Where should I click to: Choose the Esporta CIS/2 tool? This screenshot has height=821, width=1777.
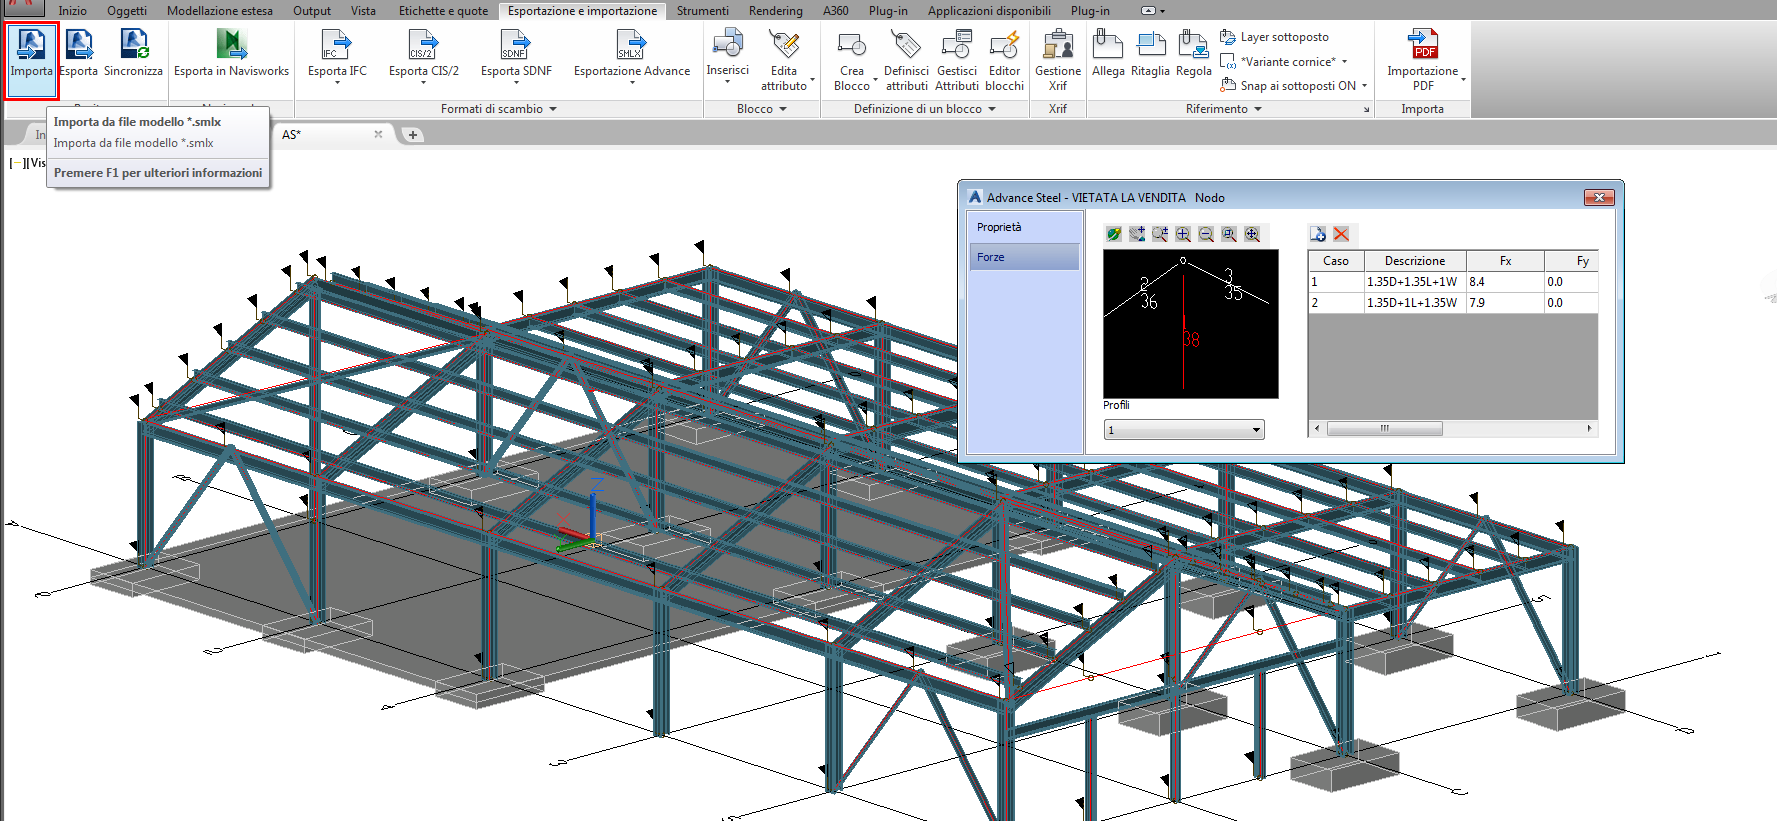tap(424, 56)
